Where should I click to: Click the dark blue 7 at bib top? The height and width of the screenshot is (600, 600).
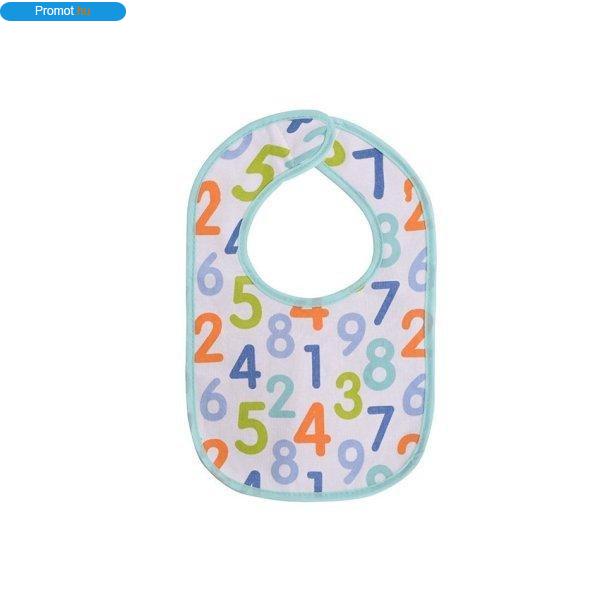point(370,173)
